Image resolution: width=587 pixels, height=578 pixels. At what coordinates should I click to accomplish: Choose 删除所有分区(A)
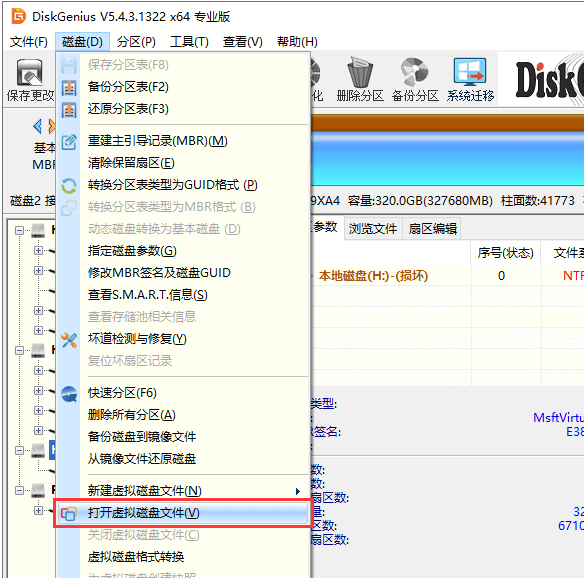point(183,415)
